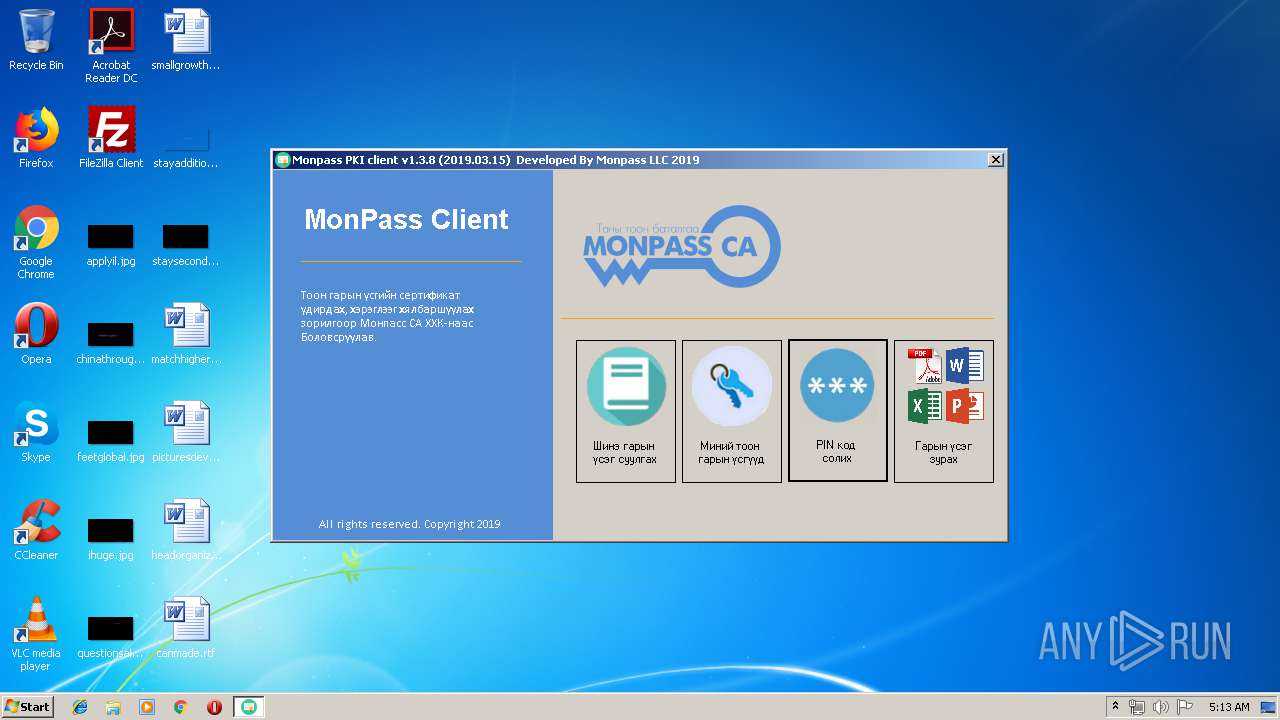Select the feetglobal.jpg desktop file
The image size is (1280, 720).
tap(111, 441)
